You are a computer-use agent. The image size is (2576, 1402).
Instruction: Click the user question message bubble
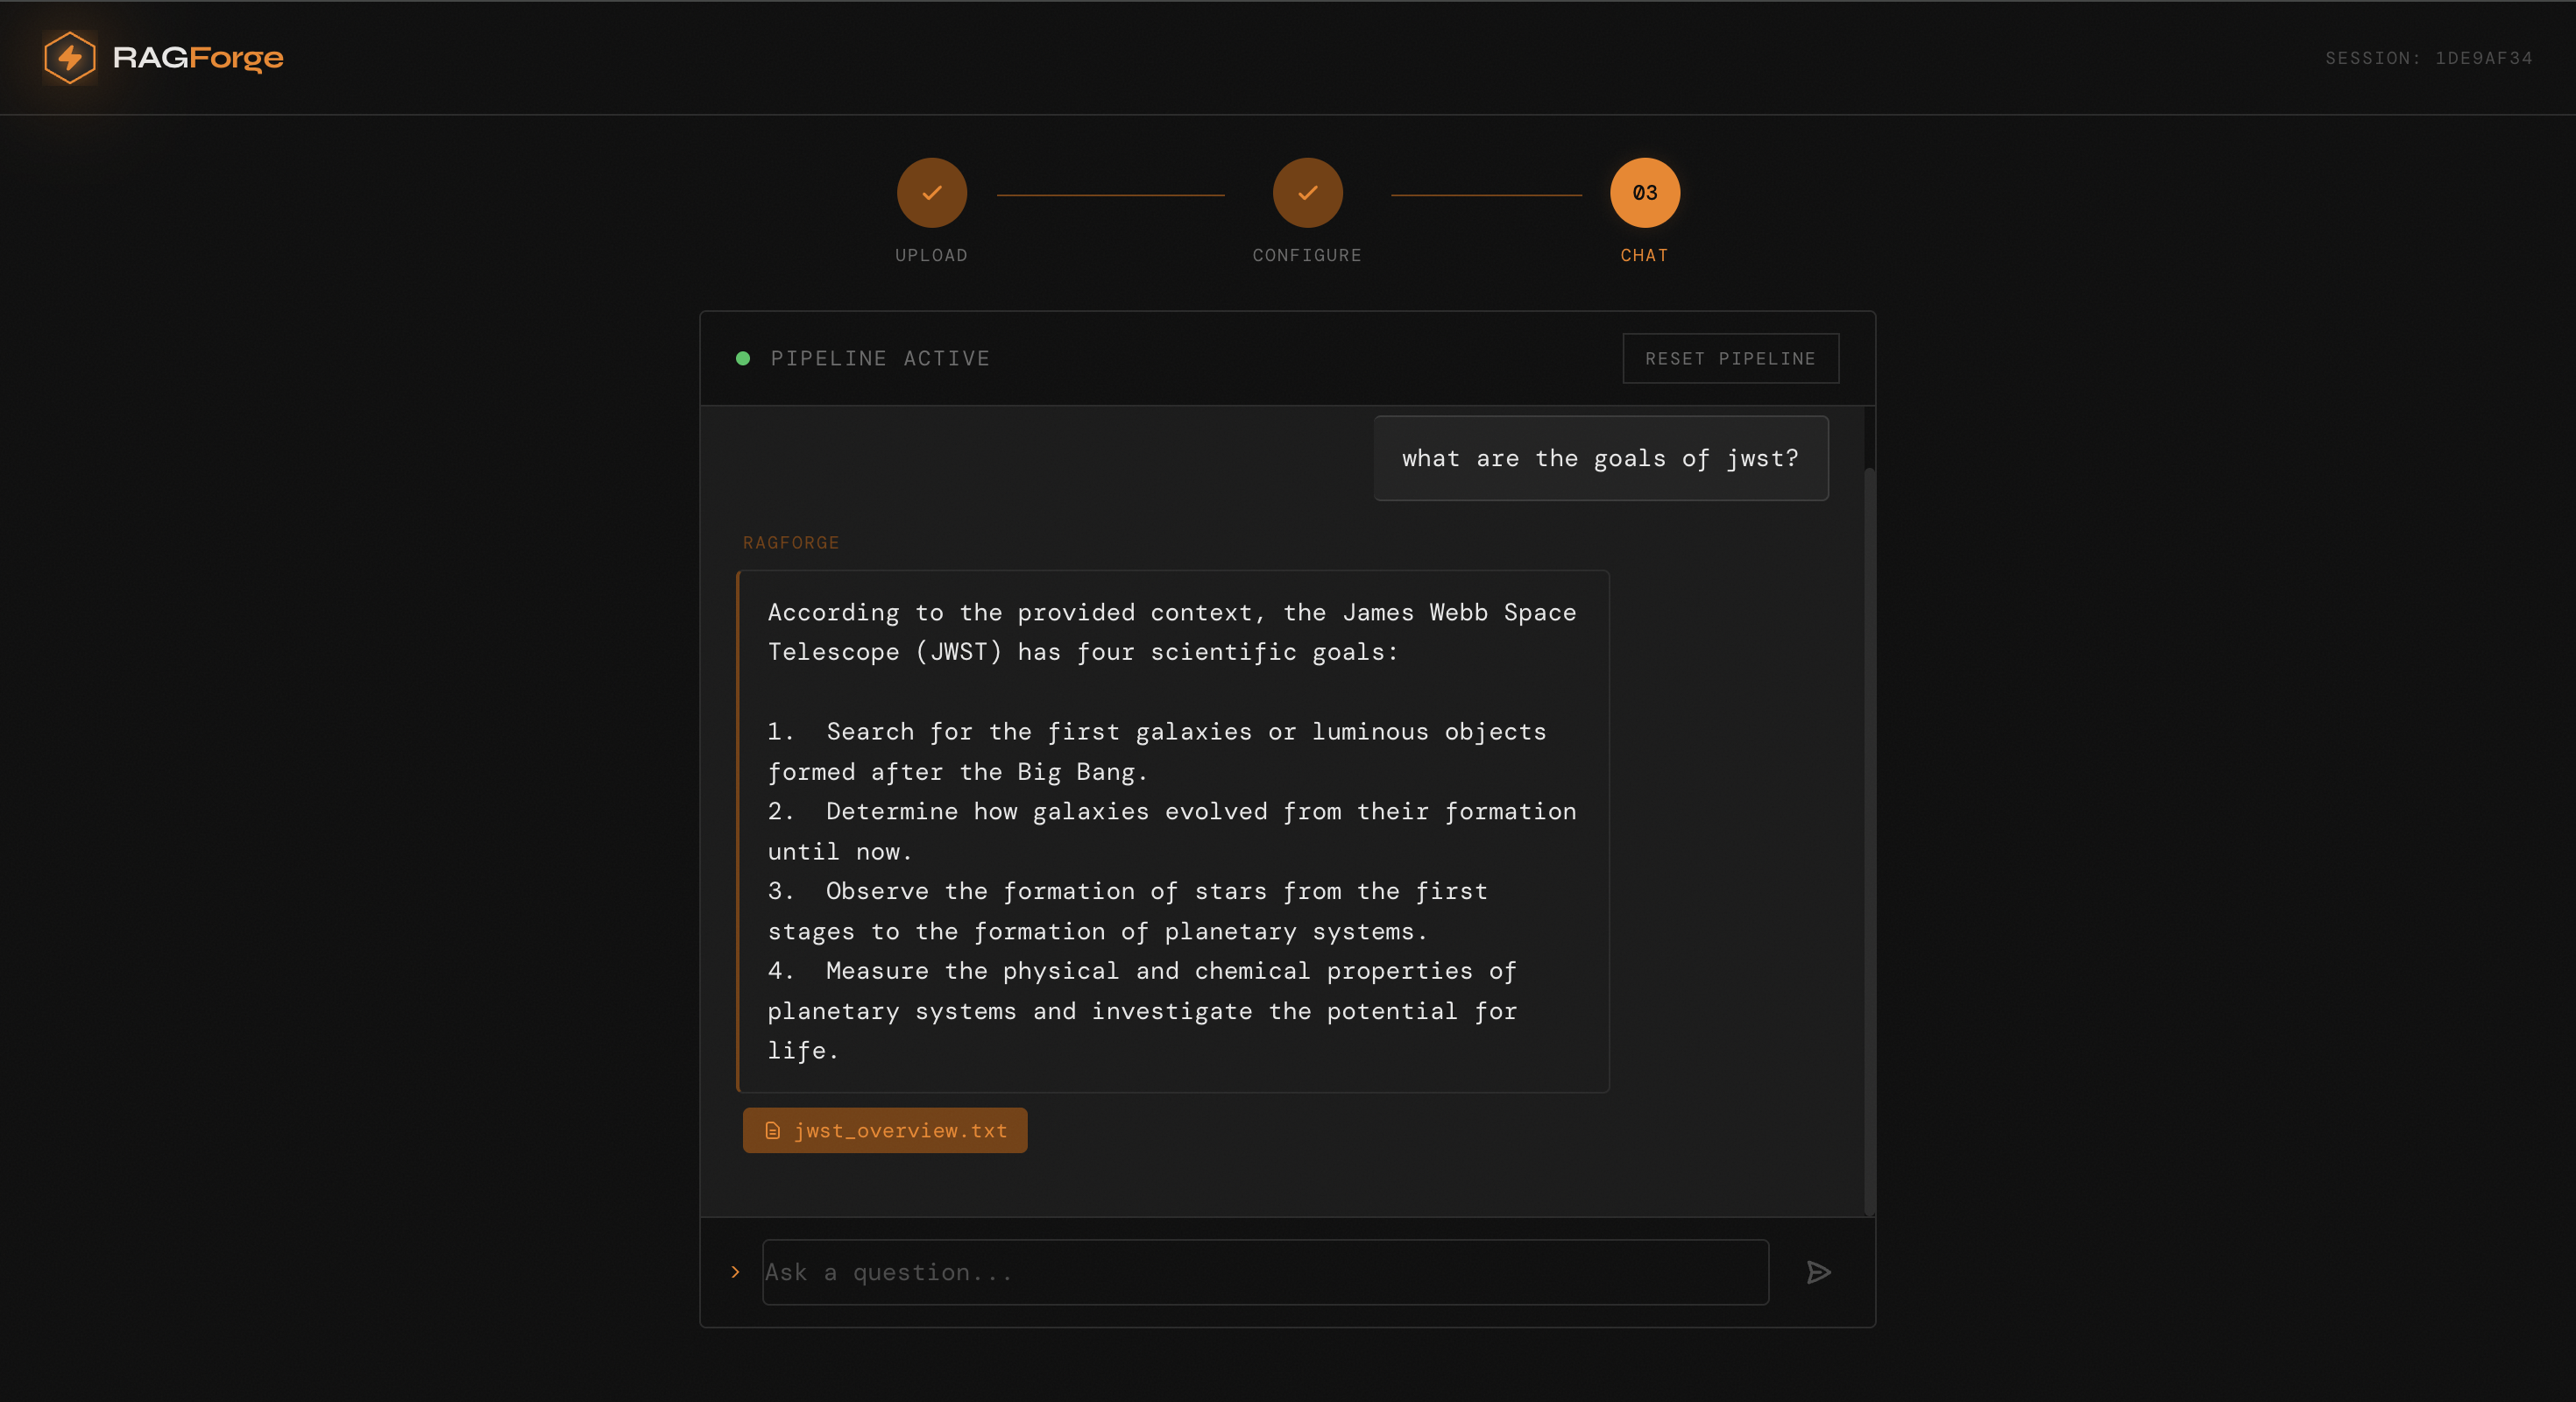click(x=1600, y=458)
